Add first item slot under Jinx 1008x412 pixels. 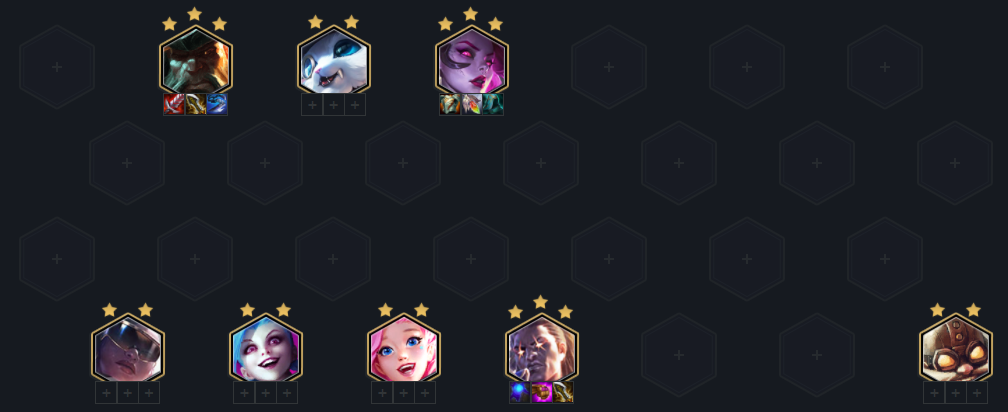tap(244, 392)
